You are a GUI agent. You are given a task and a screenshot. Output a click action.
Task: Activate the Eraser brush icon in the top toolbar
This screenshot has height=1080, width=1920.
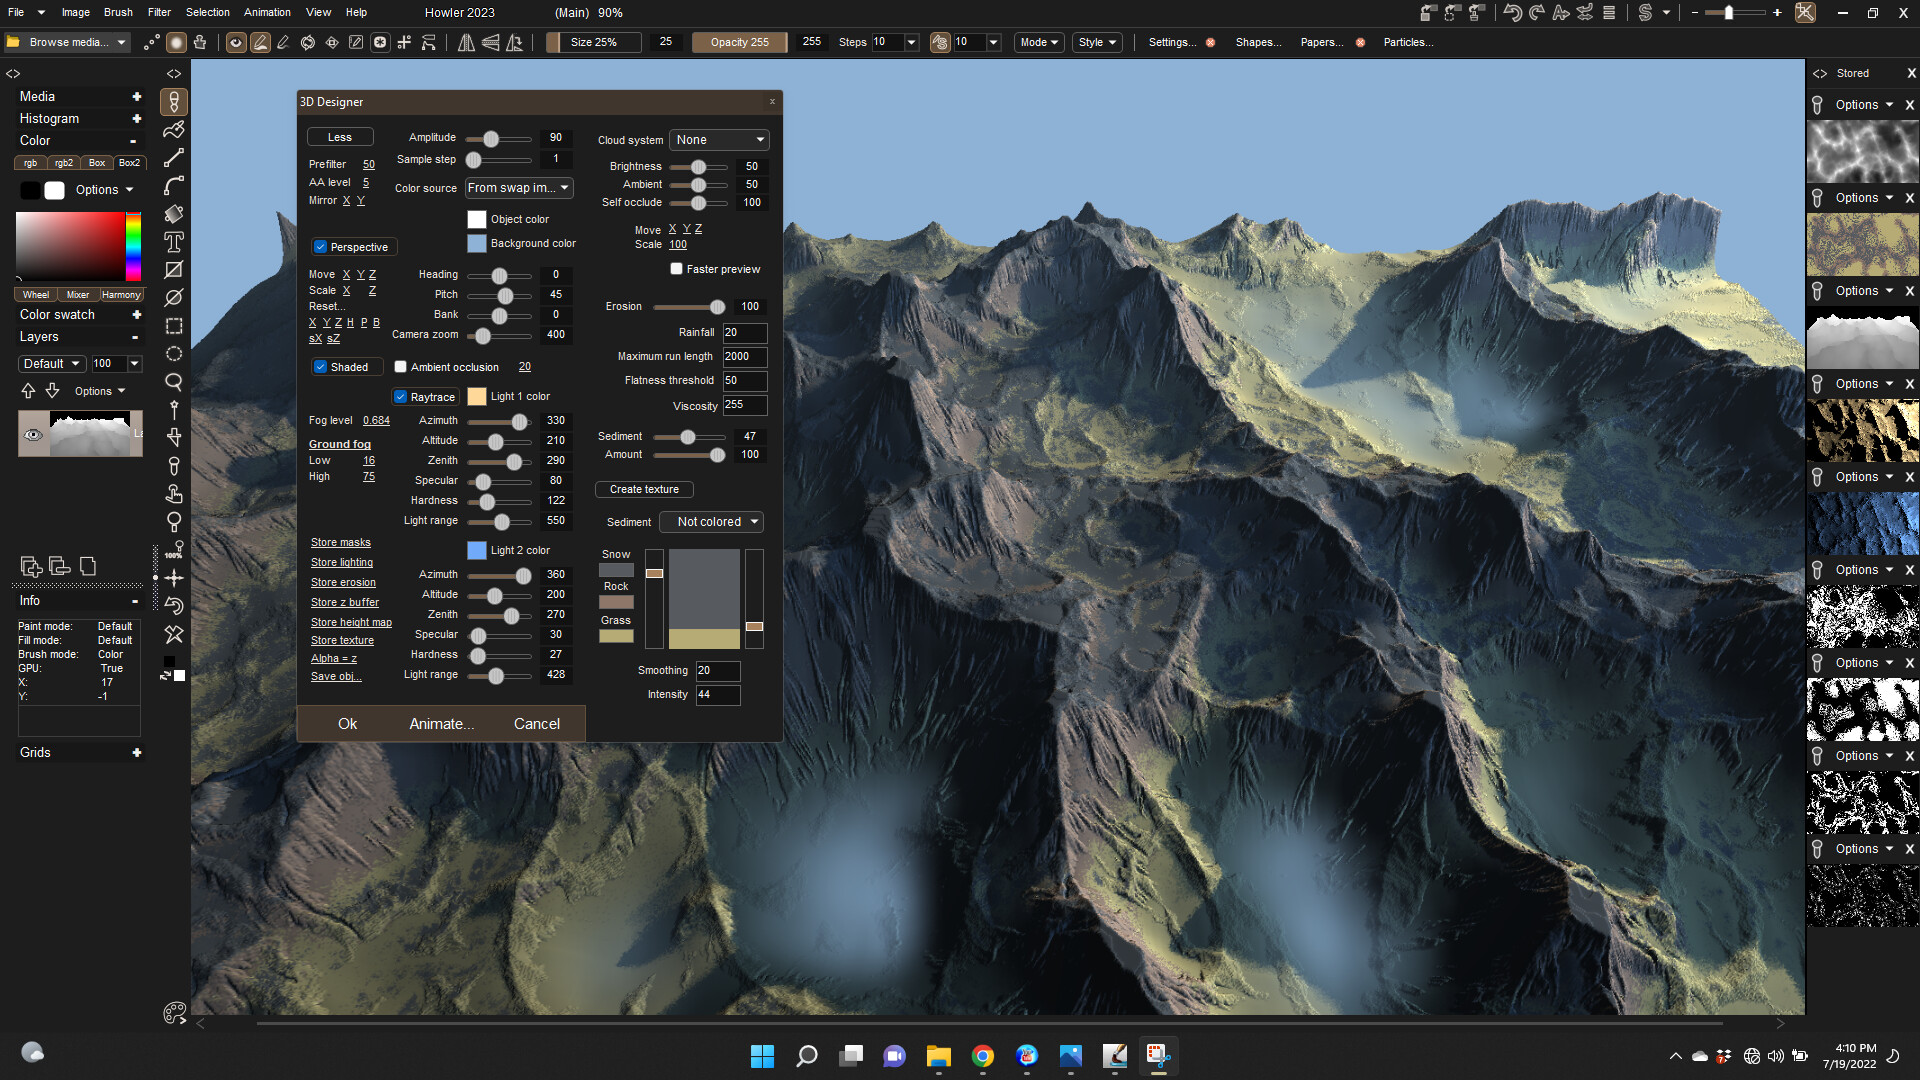pos(283,42)
